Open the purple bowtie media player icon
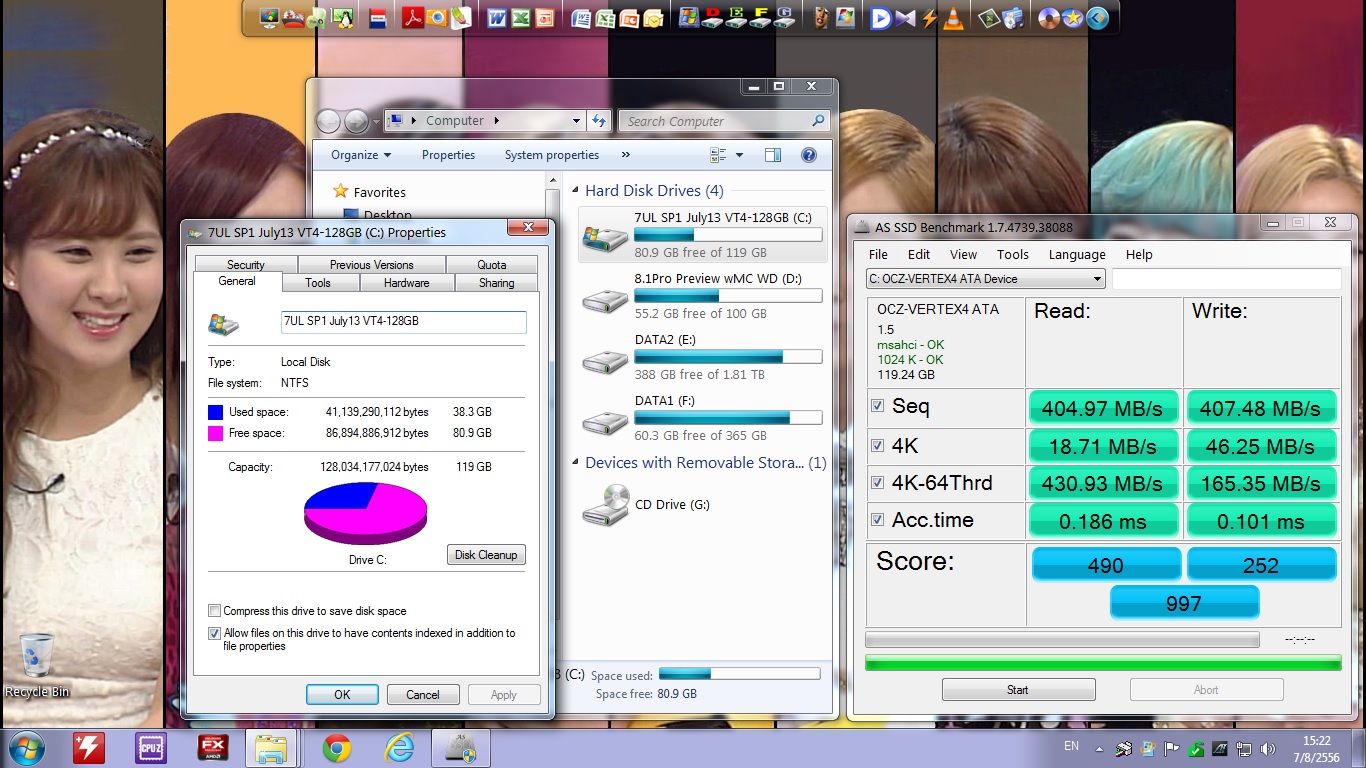The width and height of the screenshot is (1366, 768). tap(905, 17)
